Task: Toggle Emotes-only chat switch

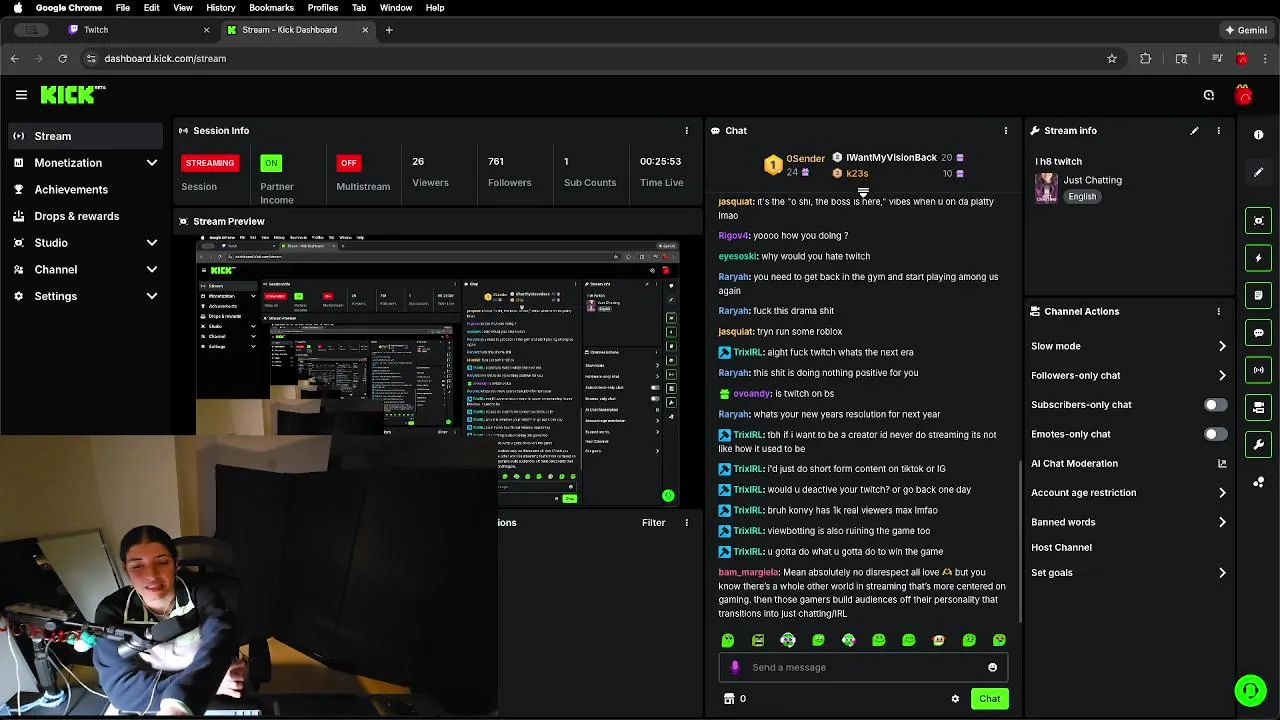Action: [1215, 434]
